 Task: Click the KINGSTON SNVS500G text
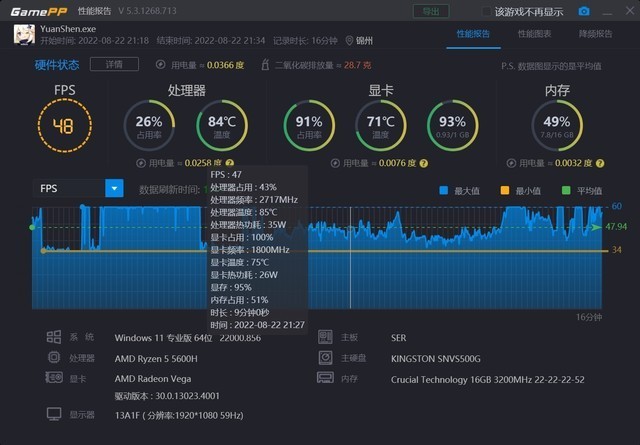tap(436, 359)
